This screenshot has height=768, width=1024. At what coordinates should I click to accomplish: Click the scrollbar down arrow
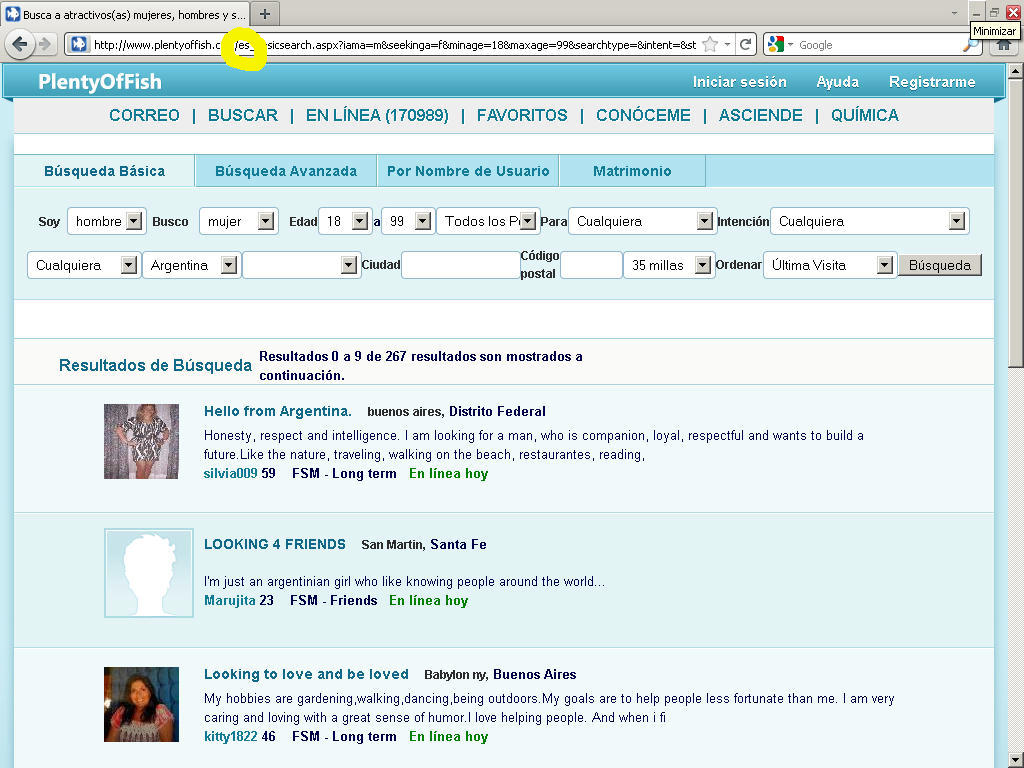point(1016,761)
